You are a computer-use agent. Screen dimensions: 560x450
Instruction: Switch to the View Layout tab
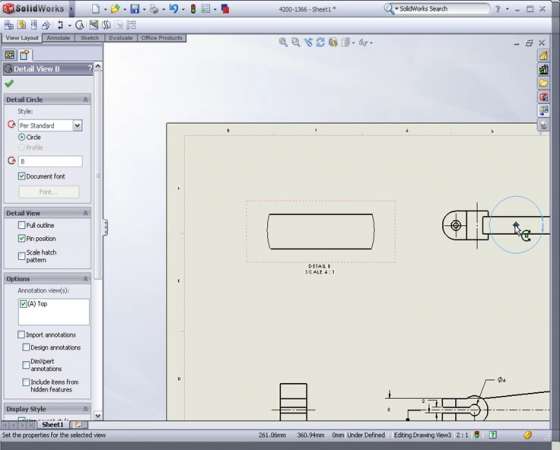22,38
